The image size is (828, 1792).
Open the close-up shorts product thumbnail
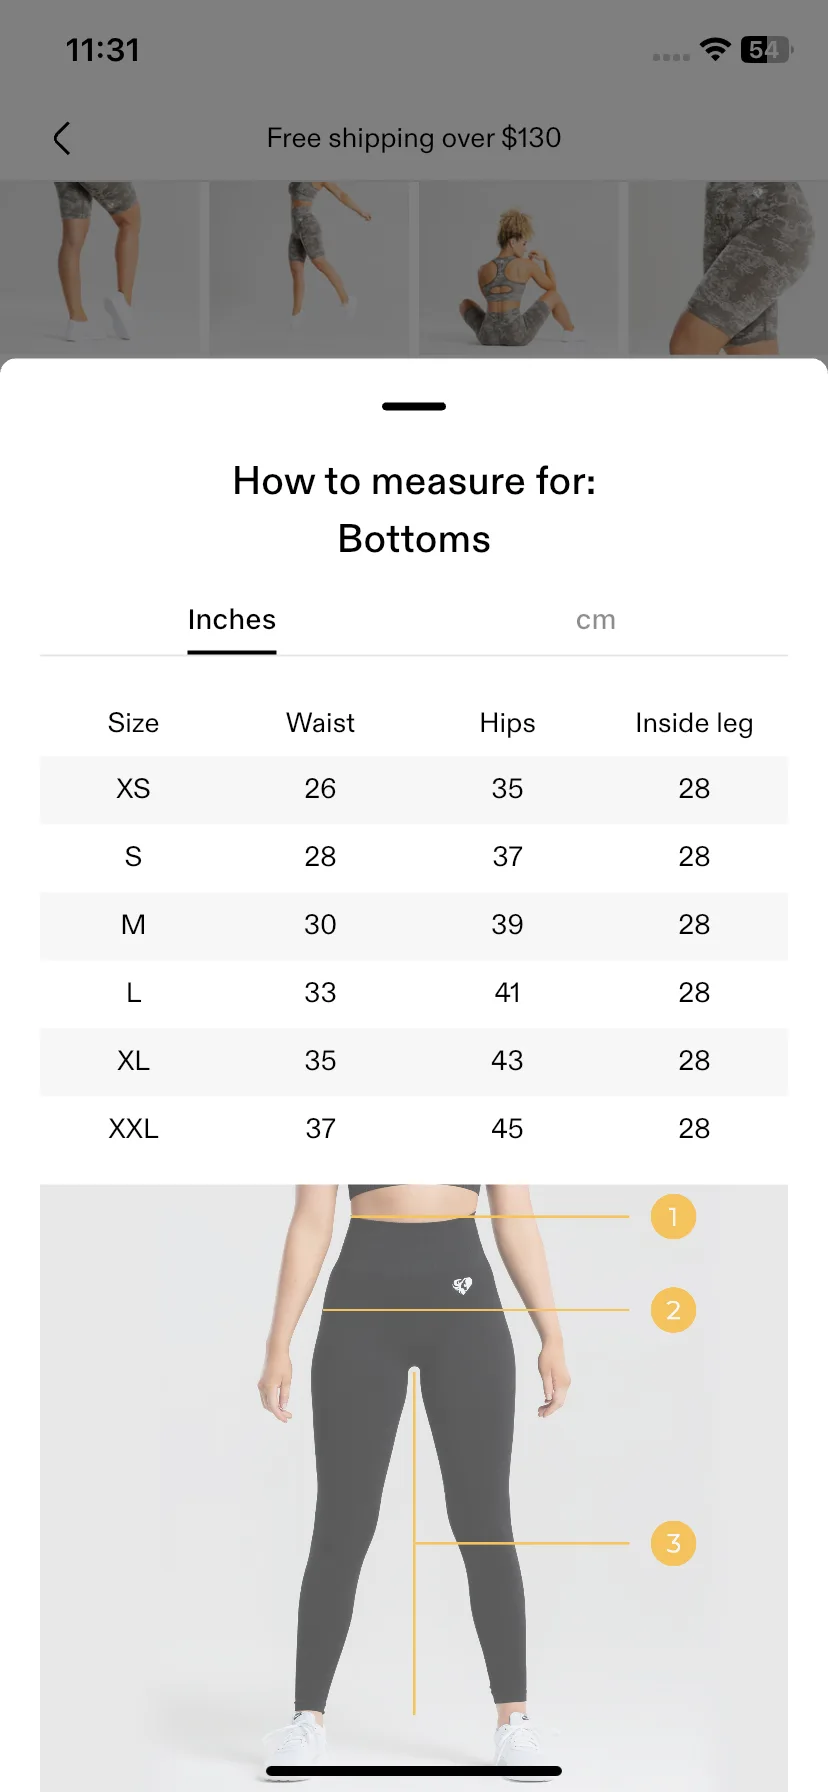[x=728, y=268]
